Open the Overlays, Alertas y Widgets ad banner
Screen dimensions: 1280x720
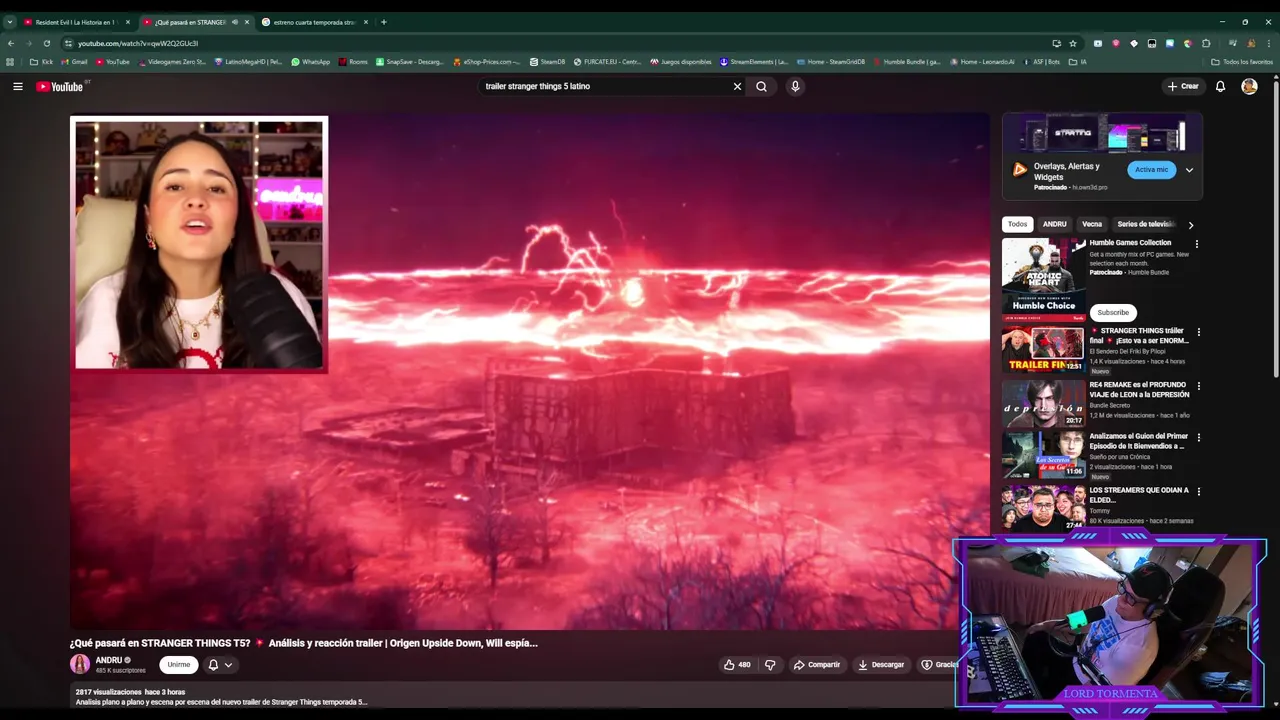click(x=1102, y=133)
